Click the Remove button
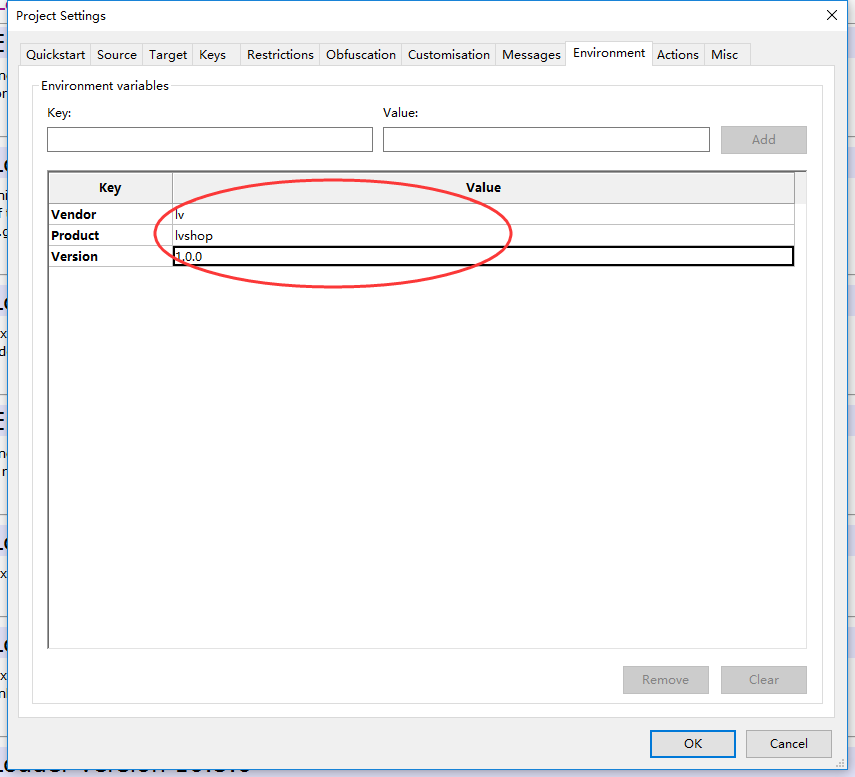 coord(665,679)
